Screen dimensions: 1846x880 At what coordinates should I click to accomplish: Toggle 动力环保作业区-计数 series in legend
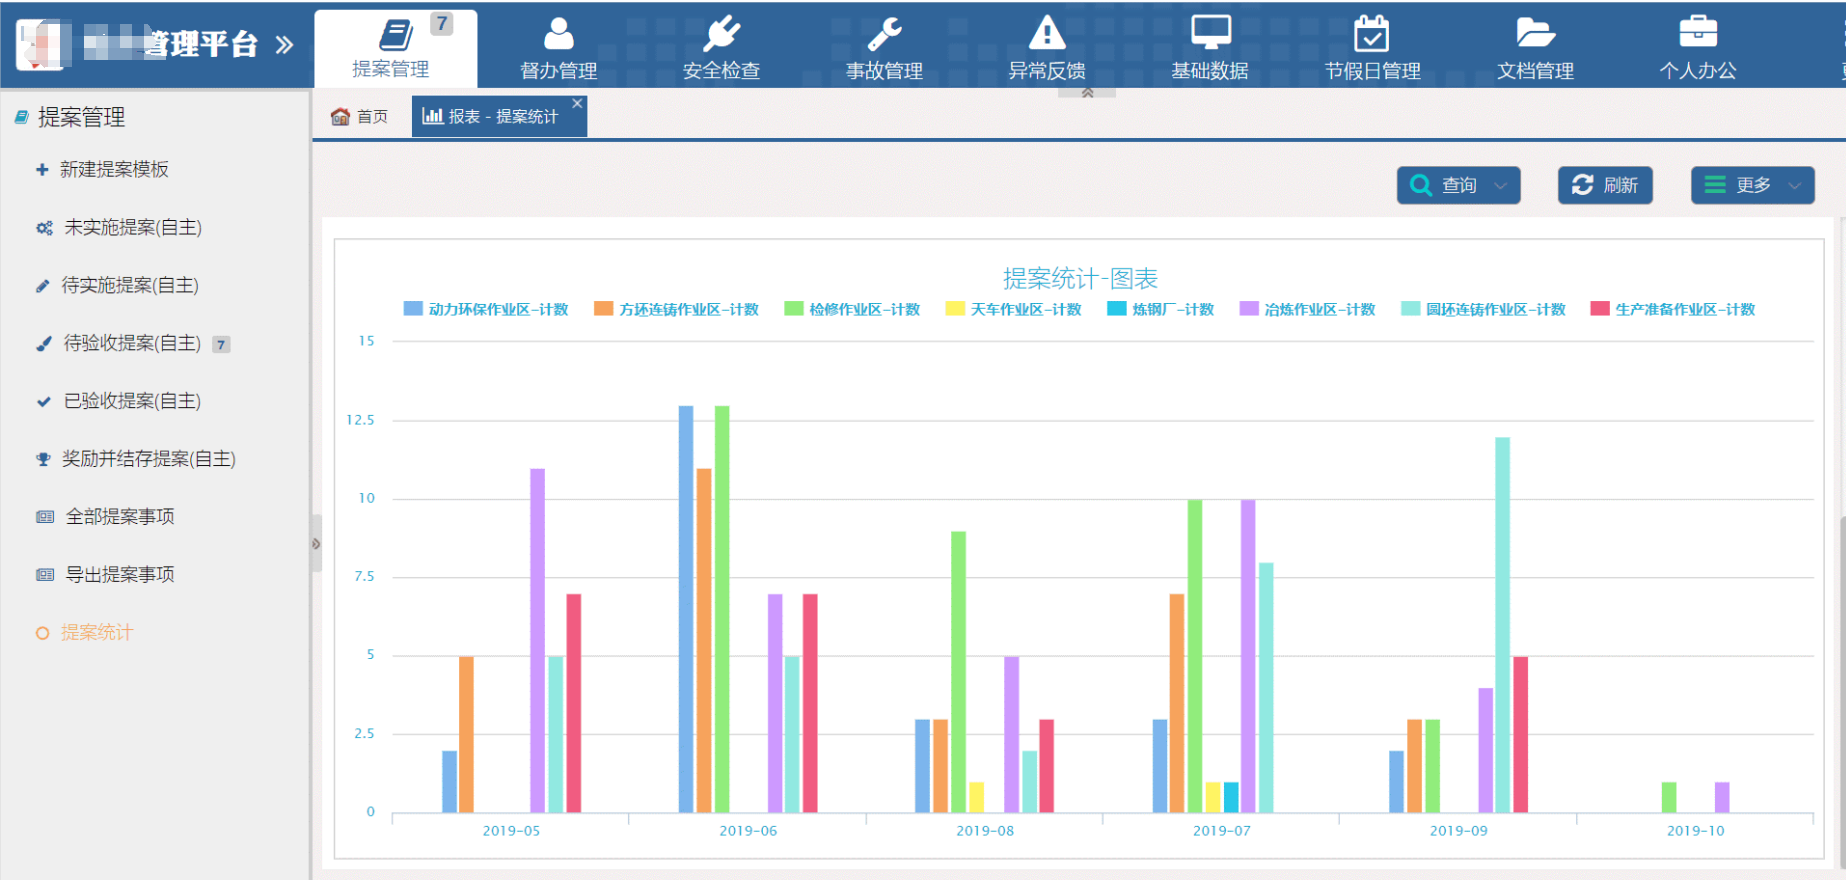click(x=486, y=309)
